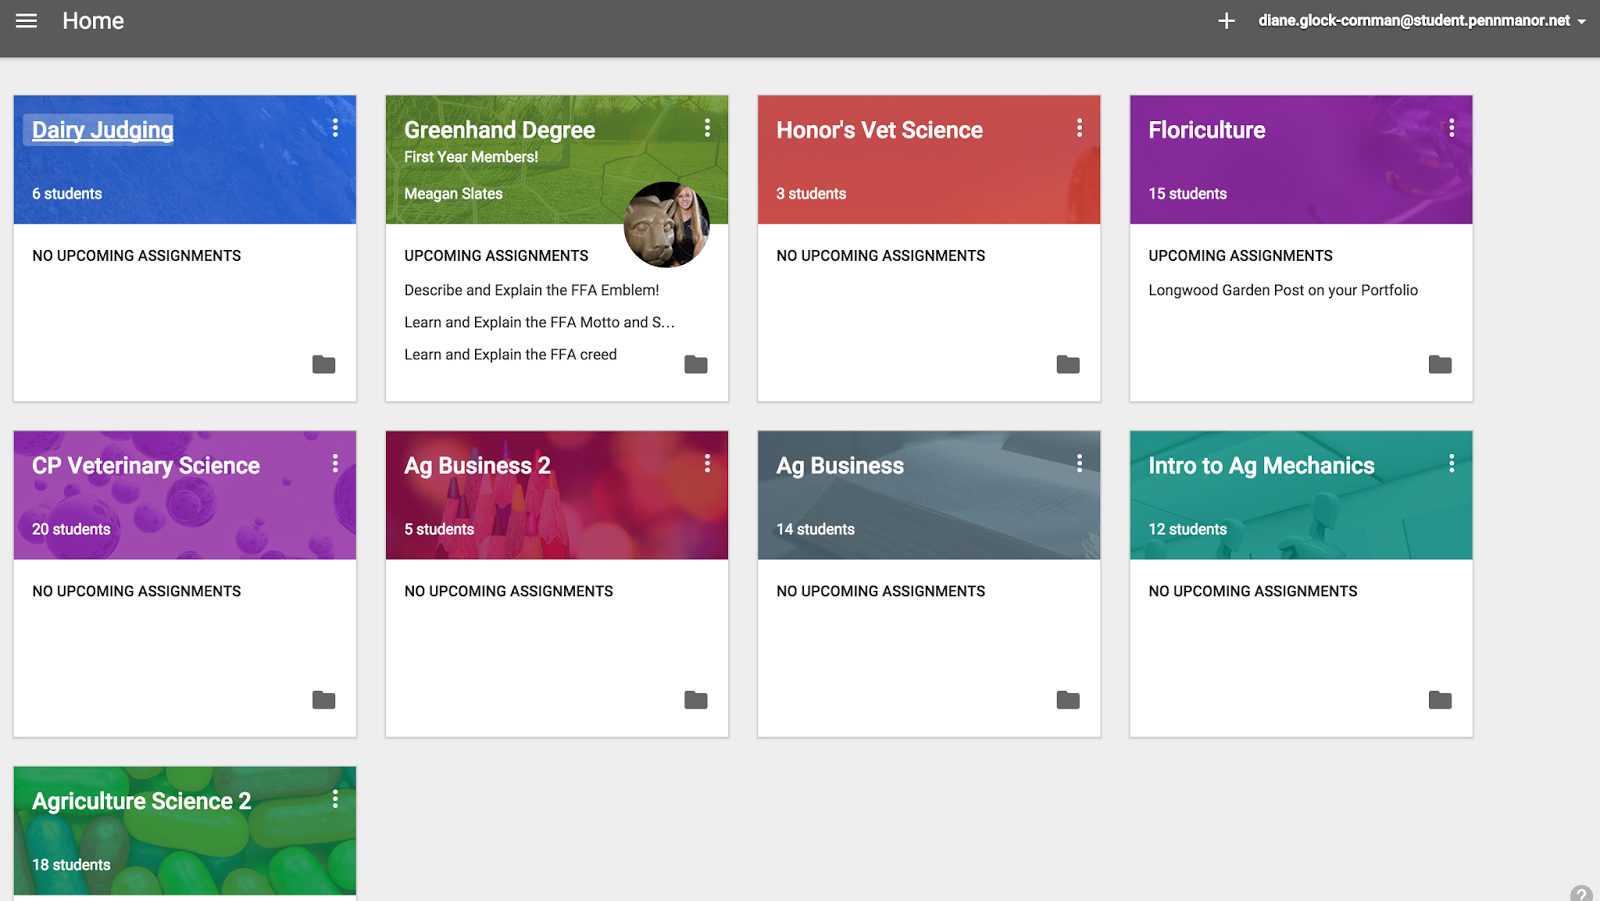1600x901 pixels.
Task: Open Ag Business 2 folder icon
Action: coord(695,700)
